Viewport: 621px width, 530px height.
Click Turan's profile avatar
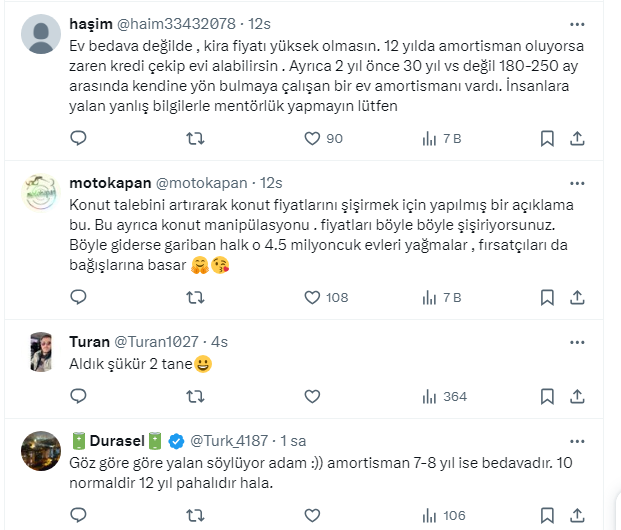point(42,351)
